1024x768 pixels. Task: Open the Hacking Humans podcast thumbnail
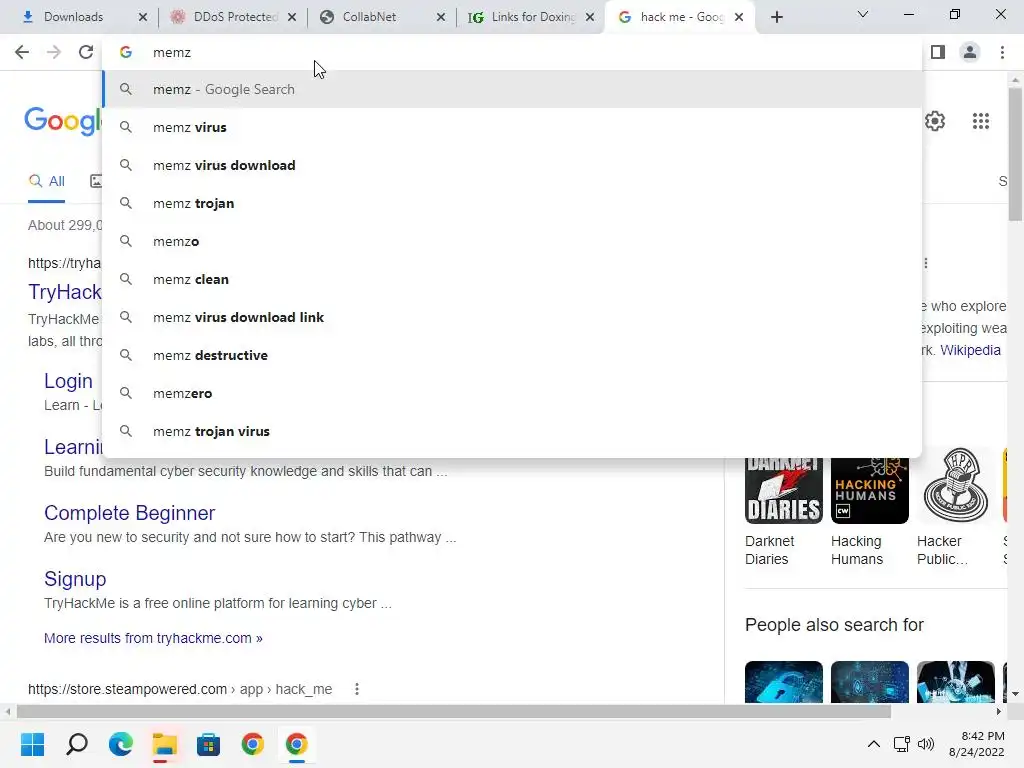[869, 489]
